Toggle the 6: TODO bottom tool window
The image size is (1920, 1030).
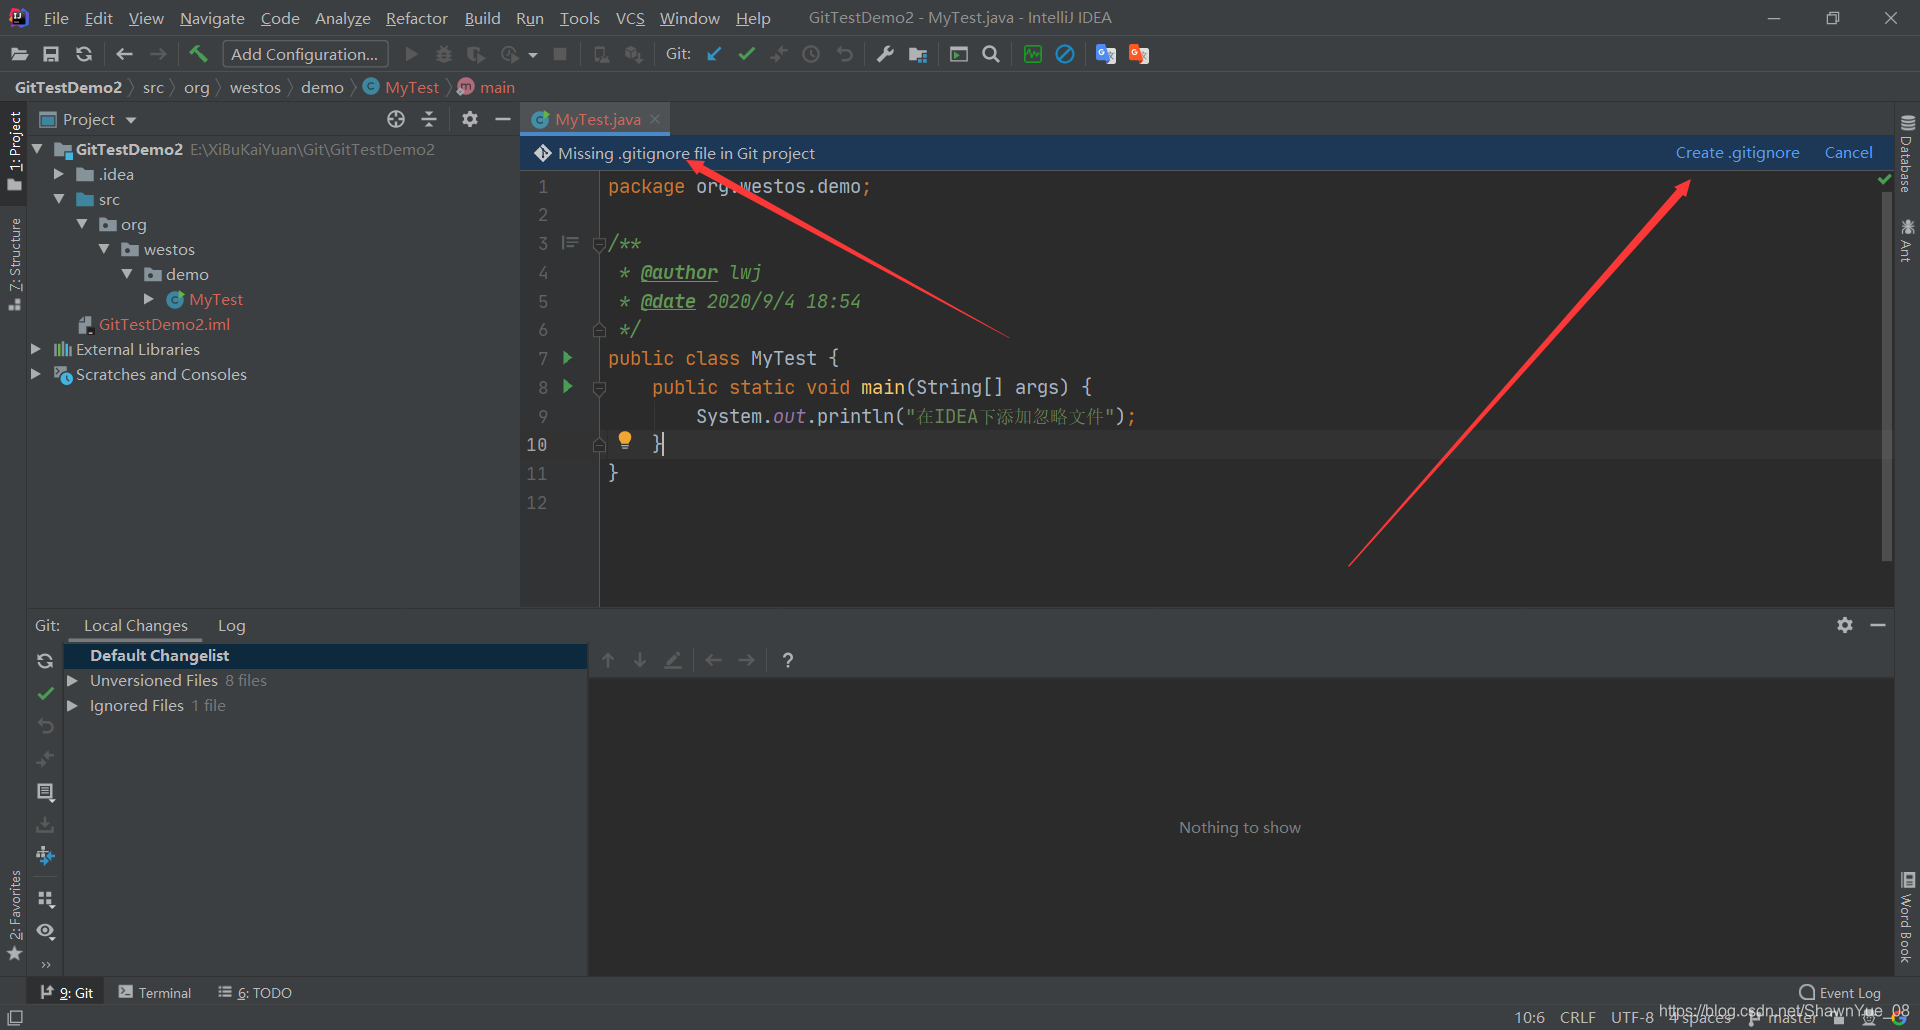coord(255,992)
